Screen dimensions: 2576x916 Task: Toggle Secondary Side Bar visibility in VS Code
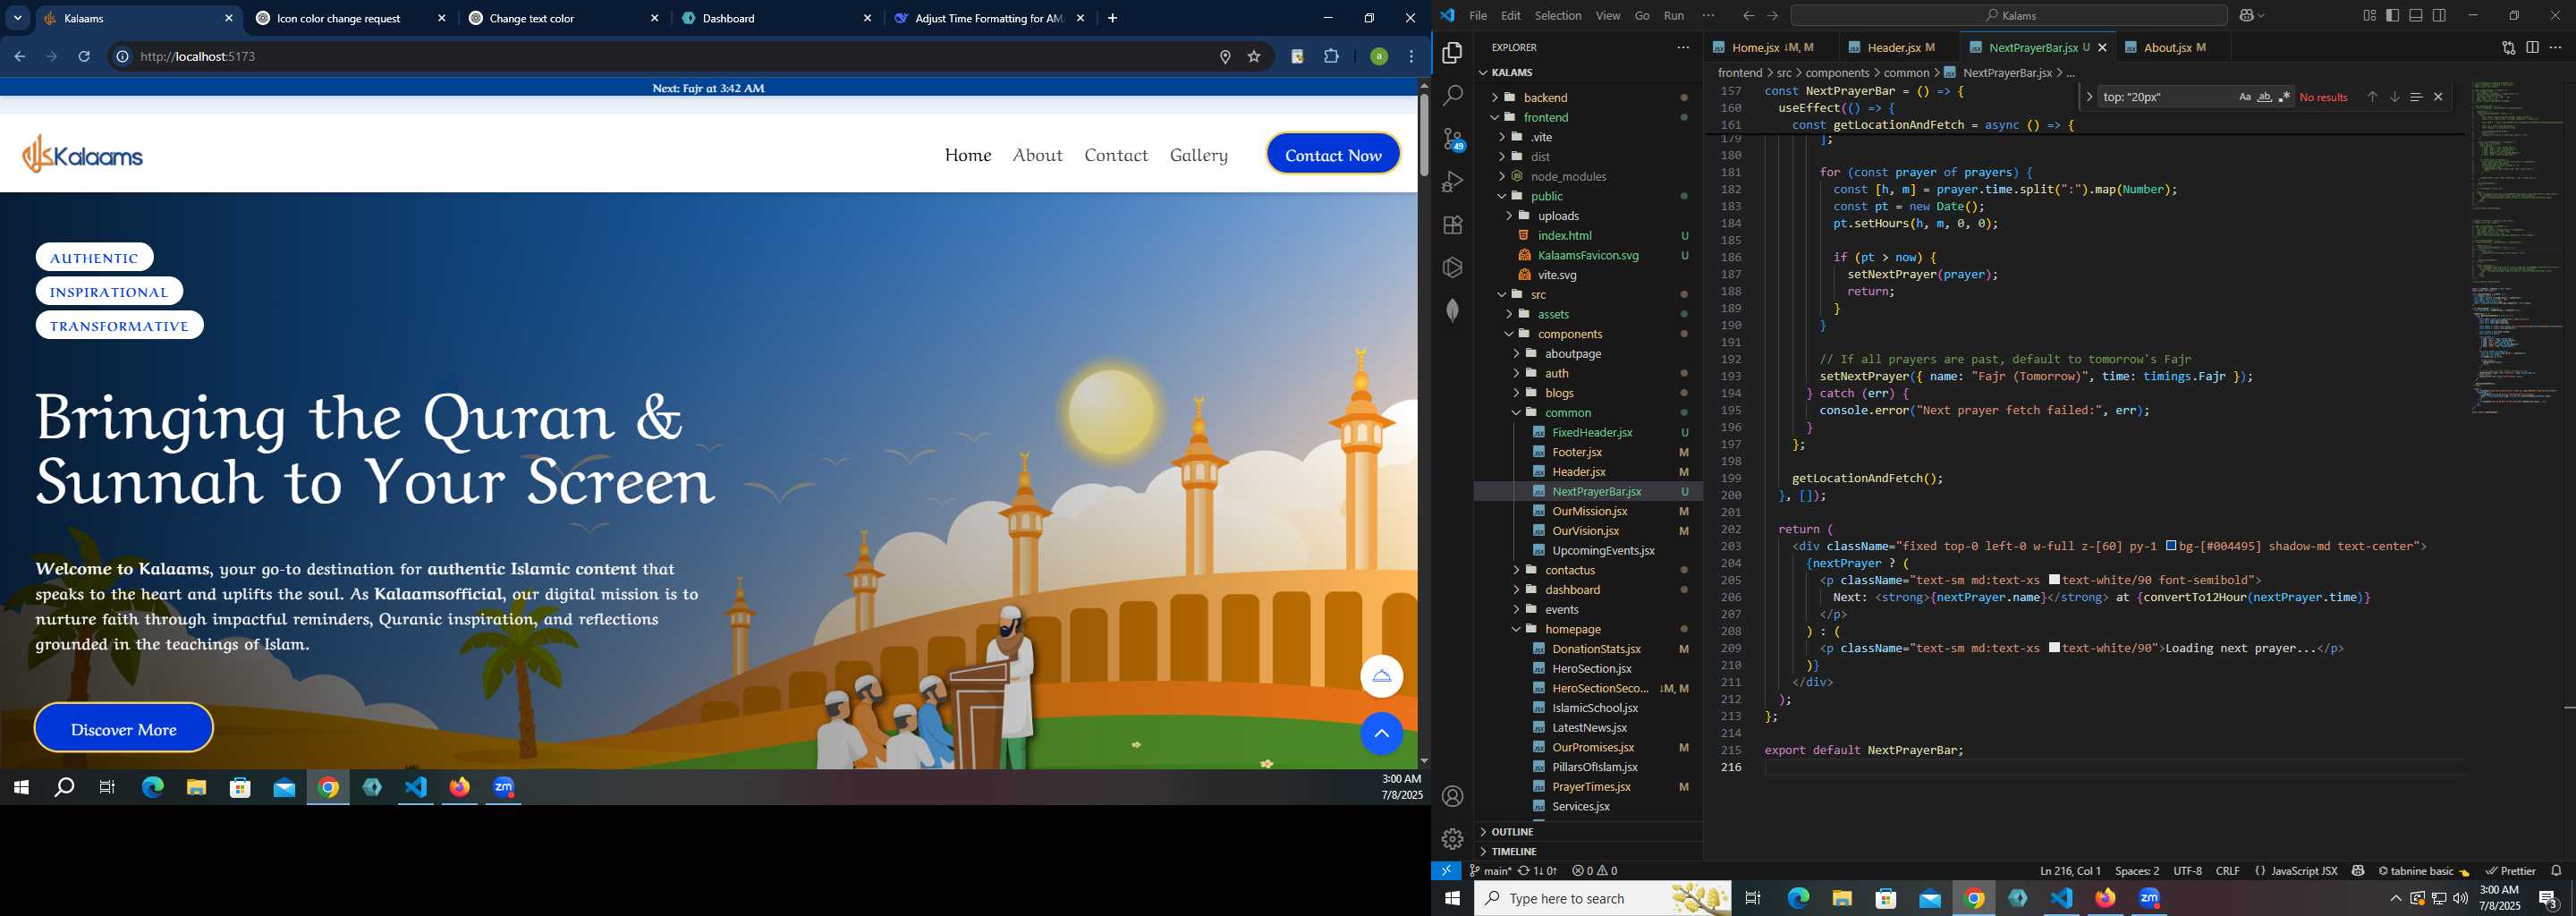pos(2439,15)
